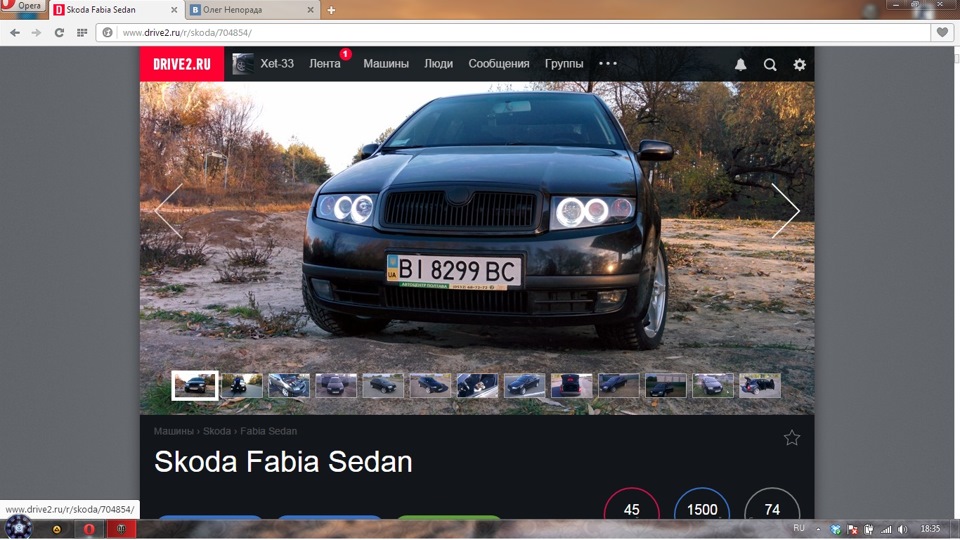Screen dimensions: 960x540
Task: Click the red game icon in taskbar
Action: point(121,529)
